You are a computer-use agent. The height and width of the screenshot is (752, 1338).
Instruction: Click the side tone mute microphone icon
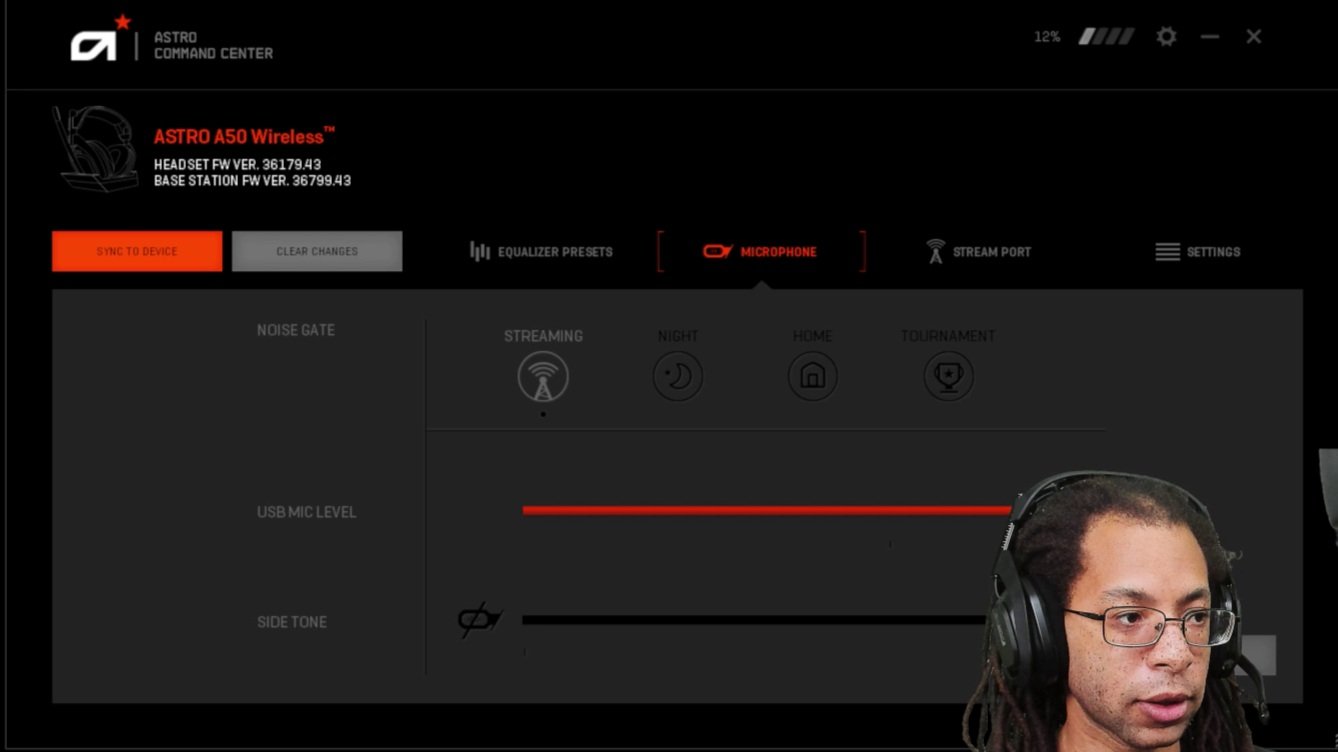click(x=480, y=620)
